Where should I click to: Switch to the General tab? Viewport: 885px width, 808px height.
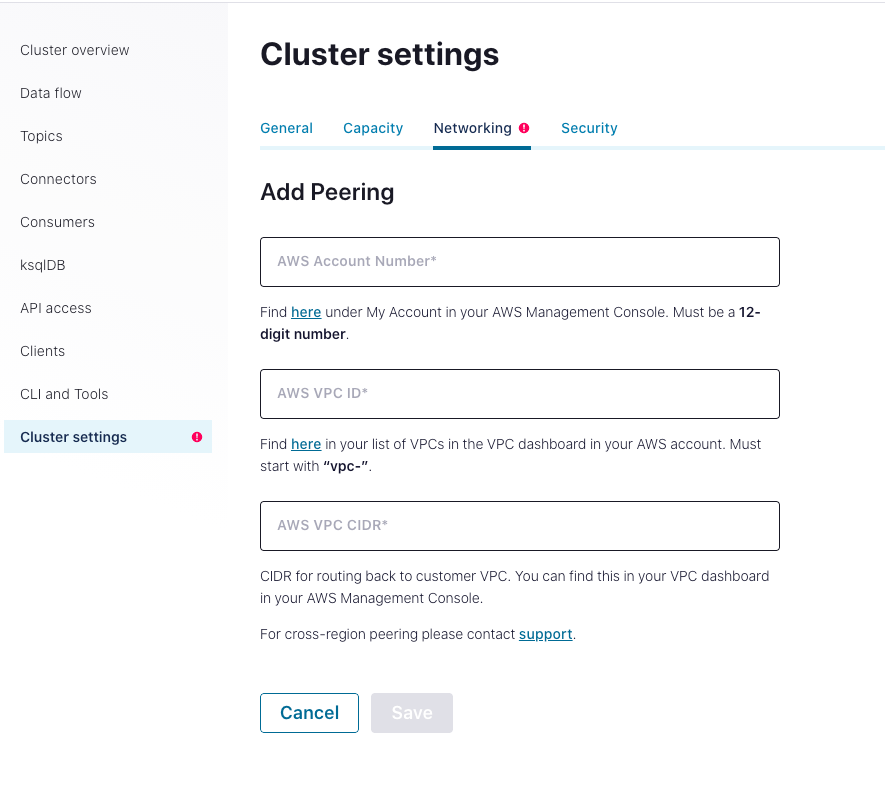[286, 128]
